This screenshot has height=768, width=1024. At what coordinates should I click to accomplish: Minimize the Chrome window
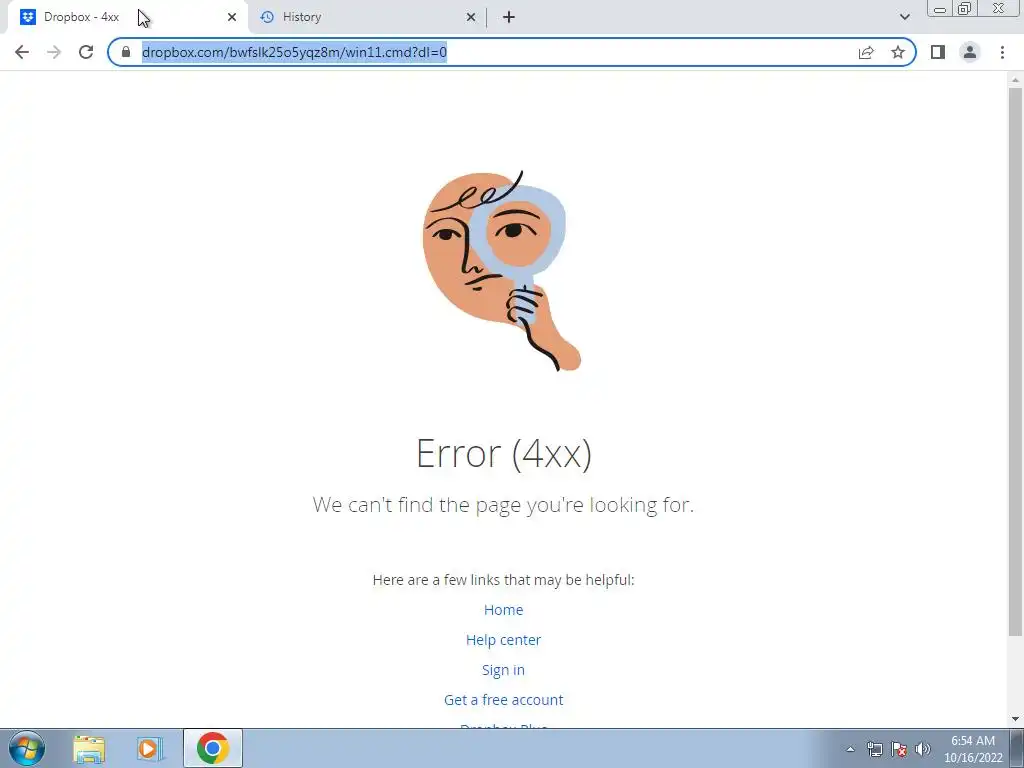tap(940, 9)
